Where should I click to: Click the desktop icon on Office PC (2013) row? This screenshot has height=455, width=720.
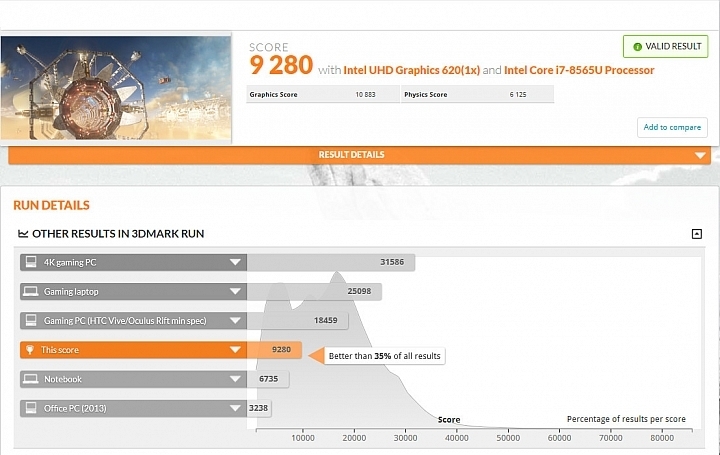31,408
